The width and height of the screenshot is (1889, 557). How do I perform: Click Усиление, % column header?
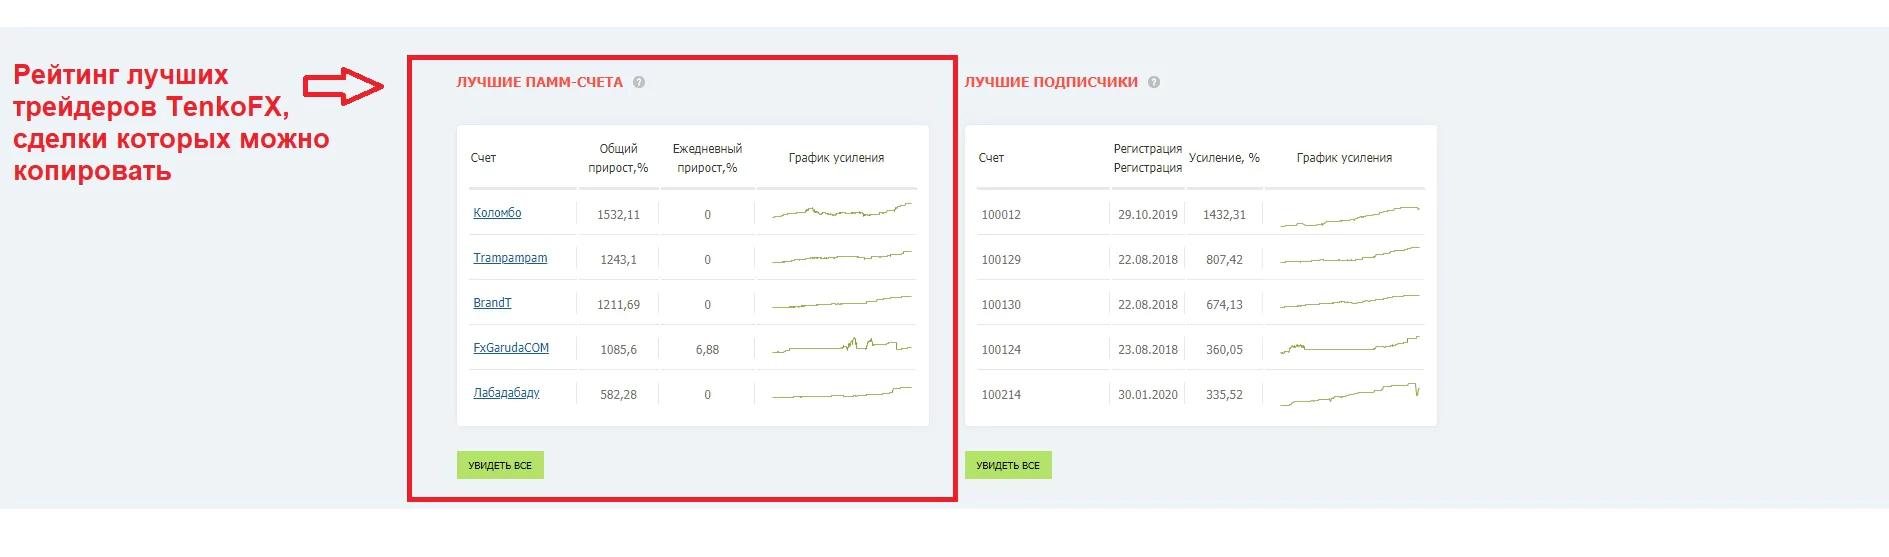[1224, 158]
